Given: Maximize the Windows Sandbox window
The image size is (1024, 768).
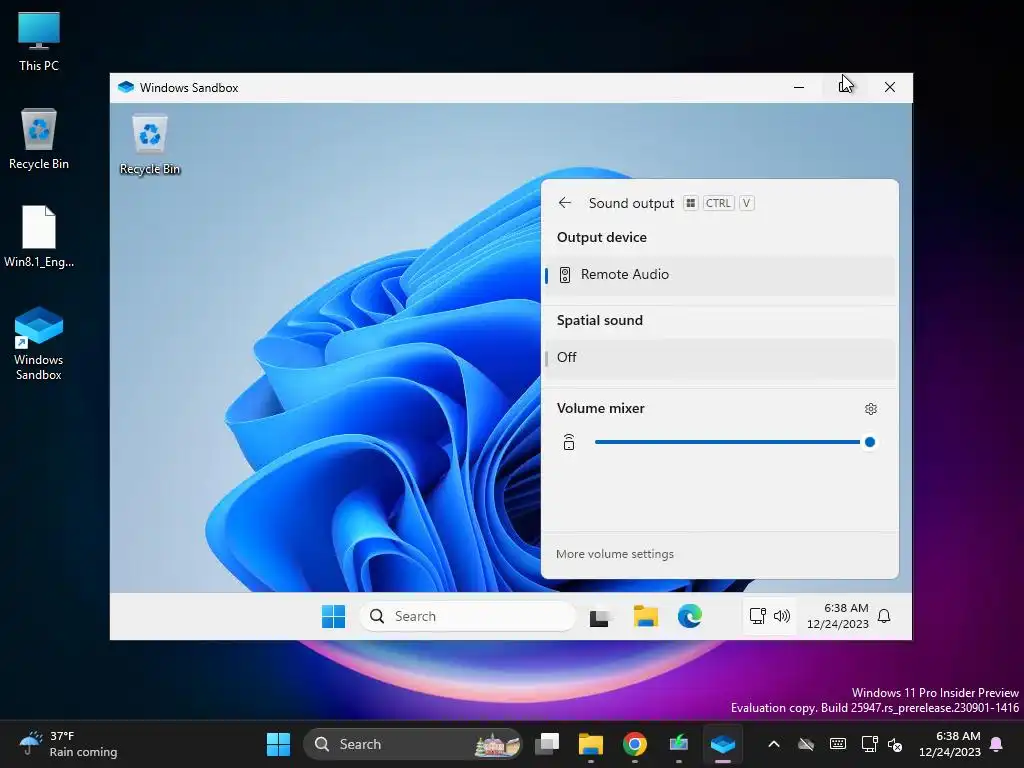Looking at the screenshot, I should [x=844, y=87].
